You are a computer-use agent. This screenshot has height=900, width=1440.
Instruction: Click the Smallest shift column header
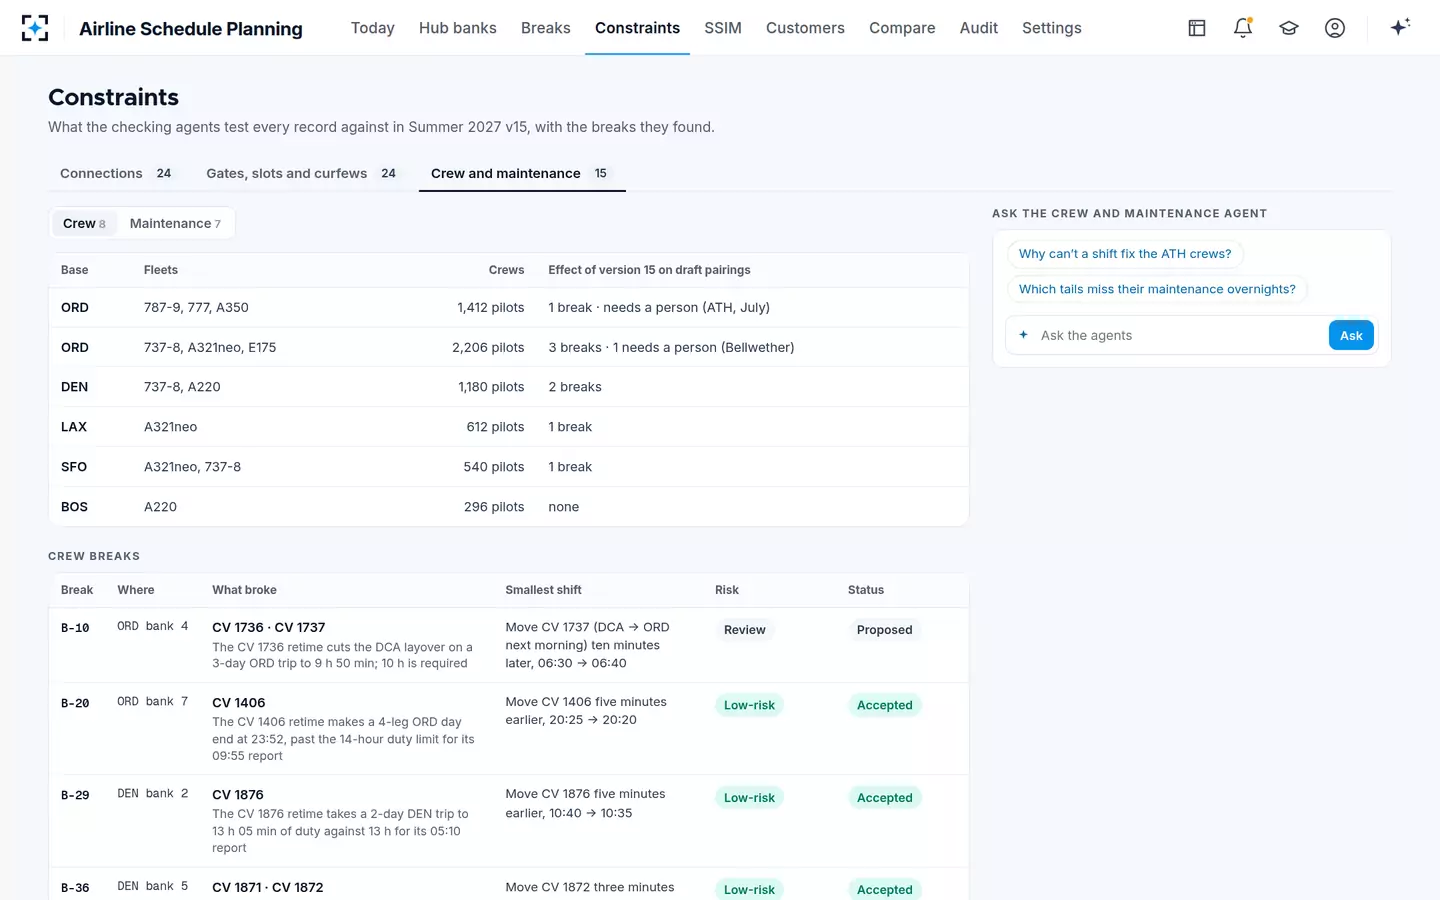[543, 590]
